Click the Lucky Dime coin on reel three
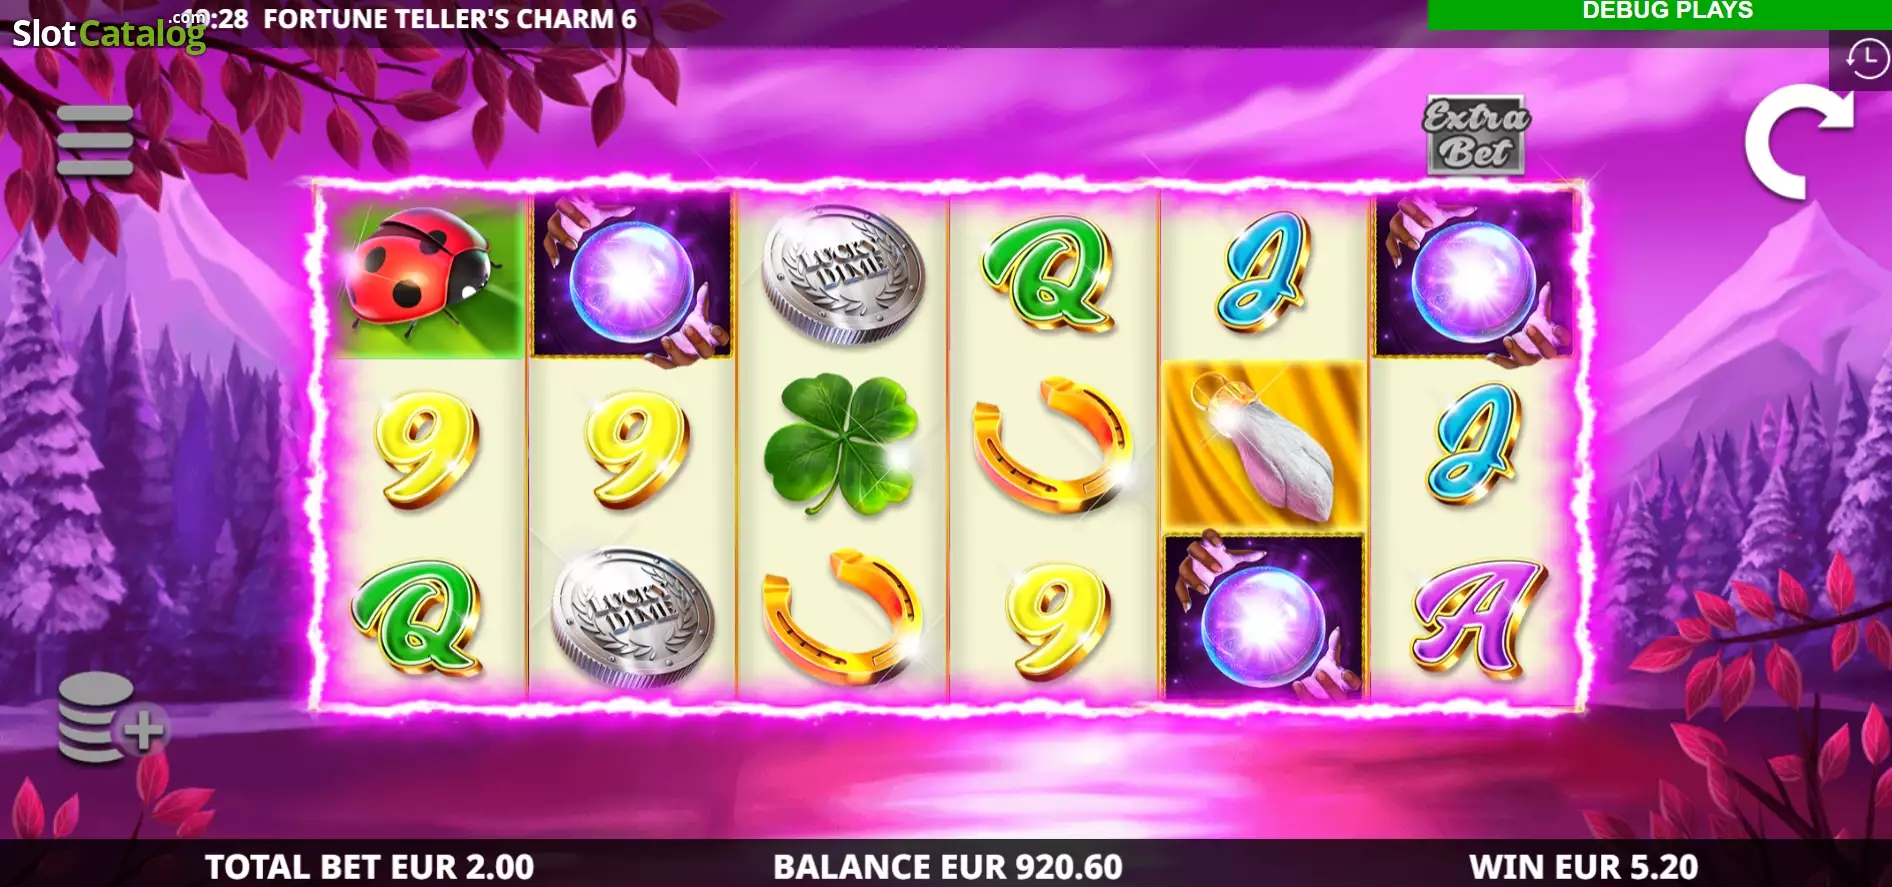The width and height of the screenshot is (1892, 887). click(x=843, y=274)
